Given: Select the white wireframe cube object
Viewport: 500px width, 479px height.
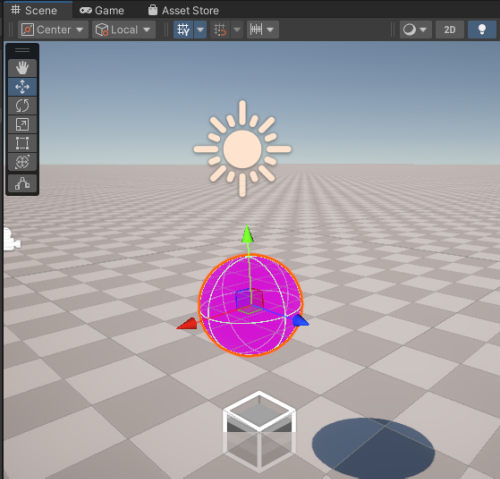Looking at the screenshot, I should (x=259, y=431).
